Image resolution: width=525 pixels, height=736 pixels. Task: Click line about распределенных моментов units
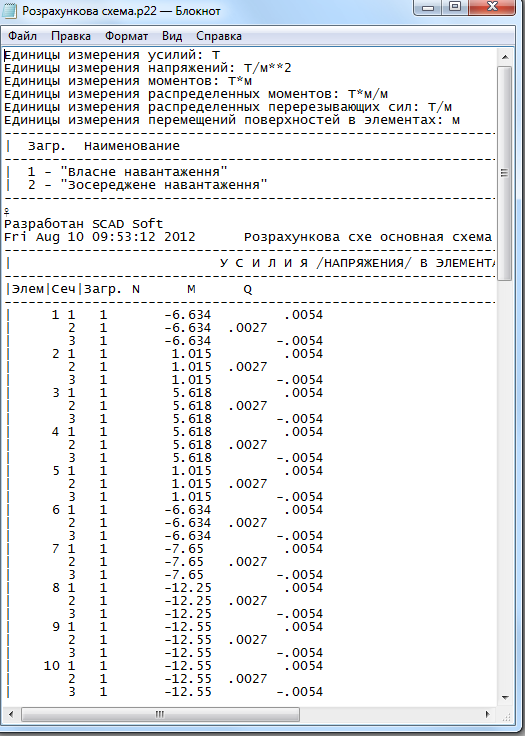[196, 94]
